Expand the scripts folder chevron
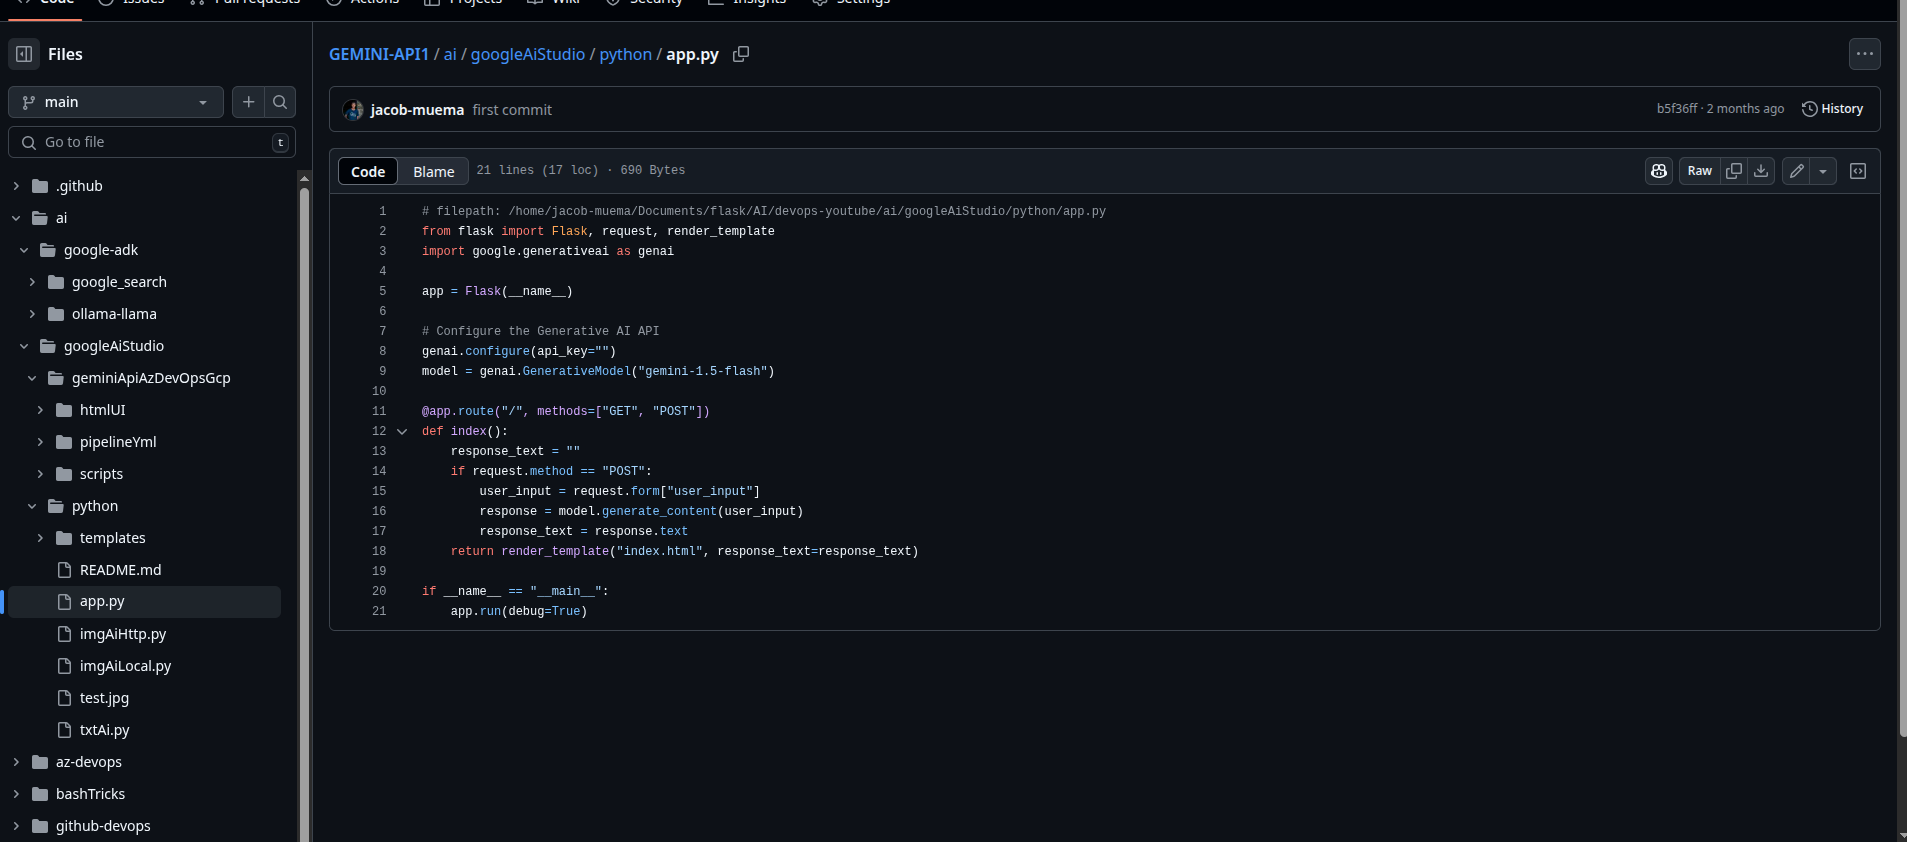Image resolution: width=1907 pixels, height=842 pixels. 40,474
